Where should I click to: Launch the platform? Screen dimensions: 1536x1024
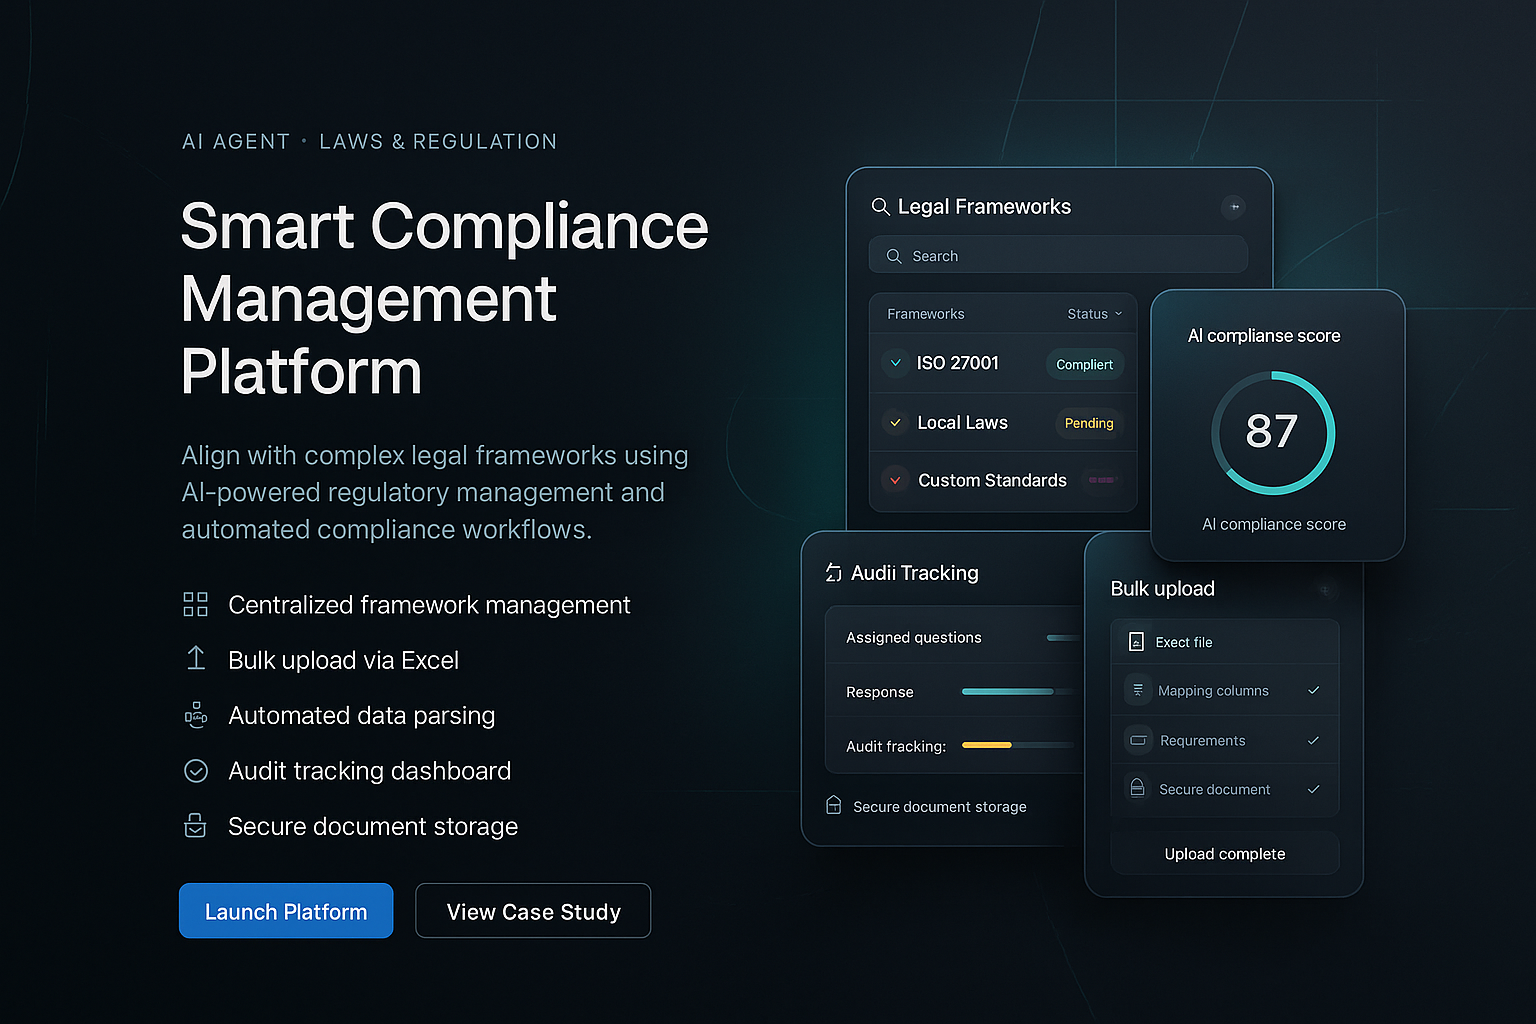point(286,911)
